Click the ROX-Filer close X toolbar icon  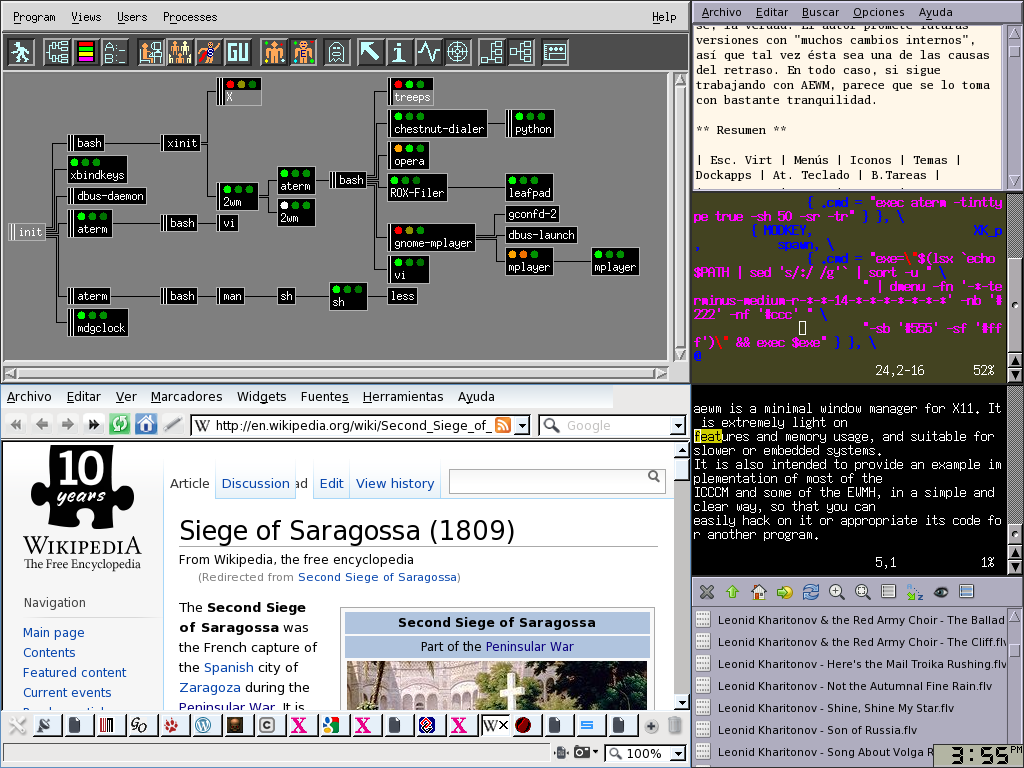pyautogui.click(x=707, y=592)
